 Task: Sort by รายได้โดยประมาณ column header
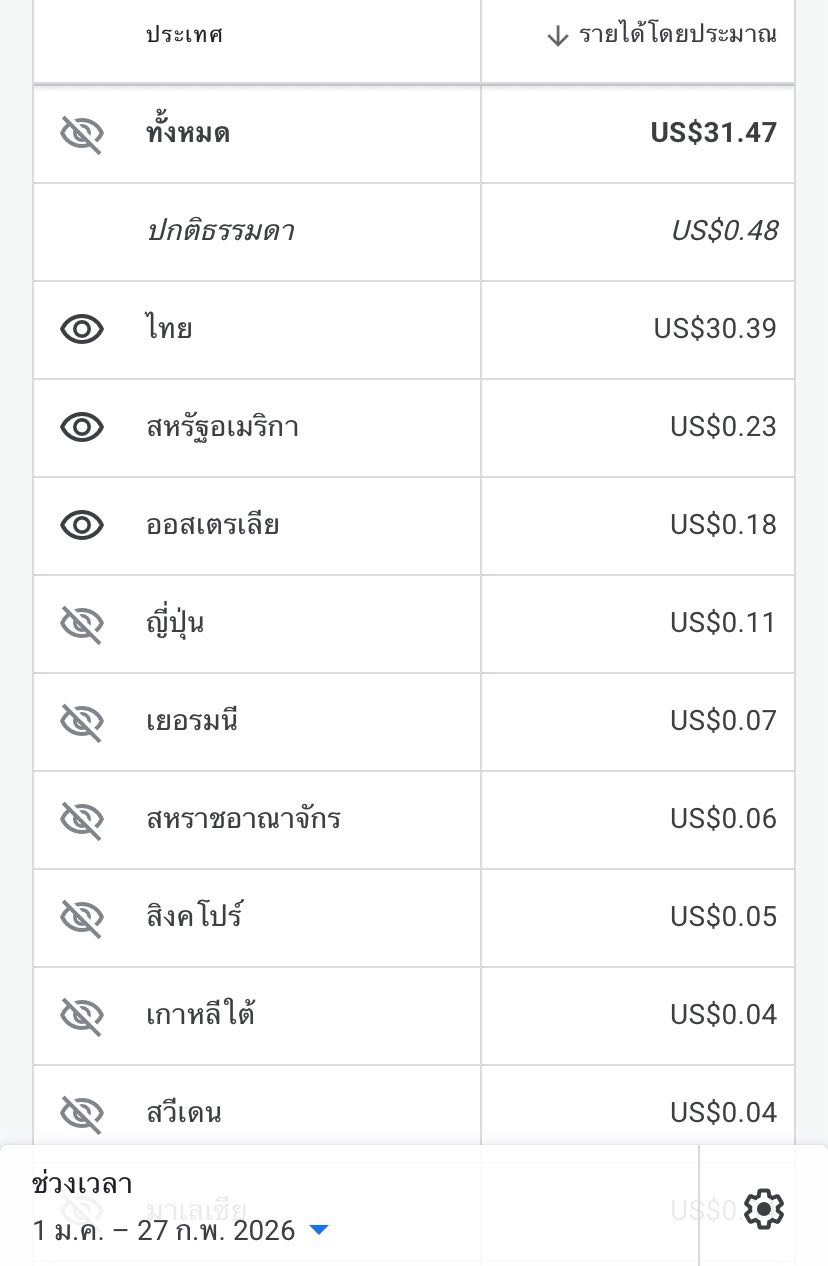[x=677, y=35]
